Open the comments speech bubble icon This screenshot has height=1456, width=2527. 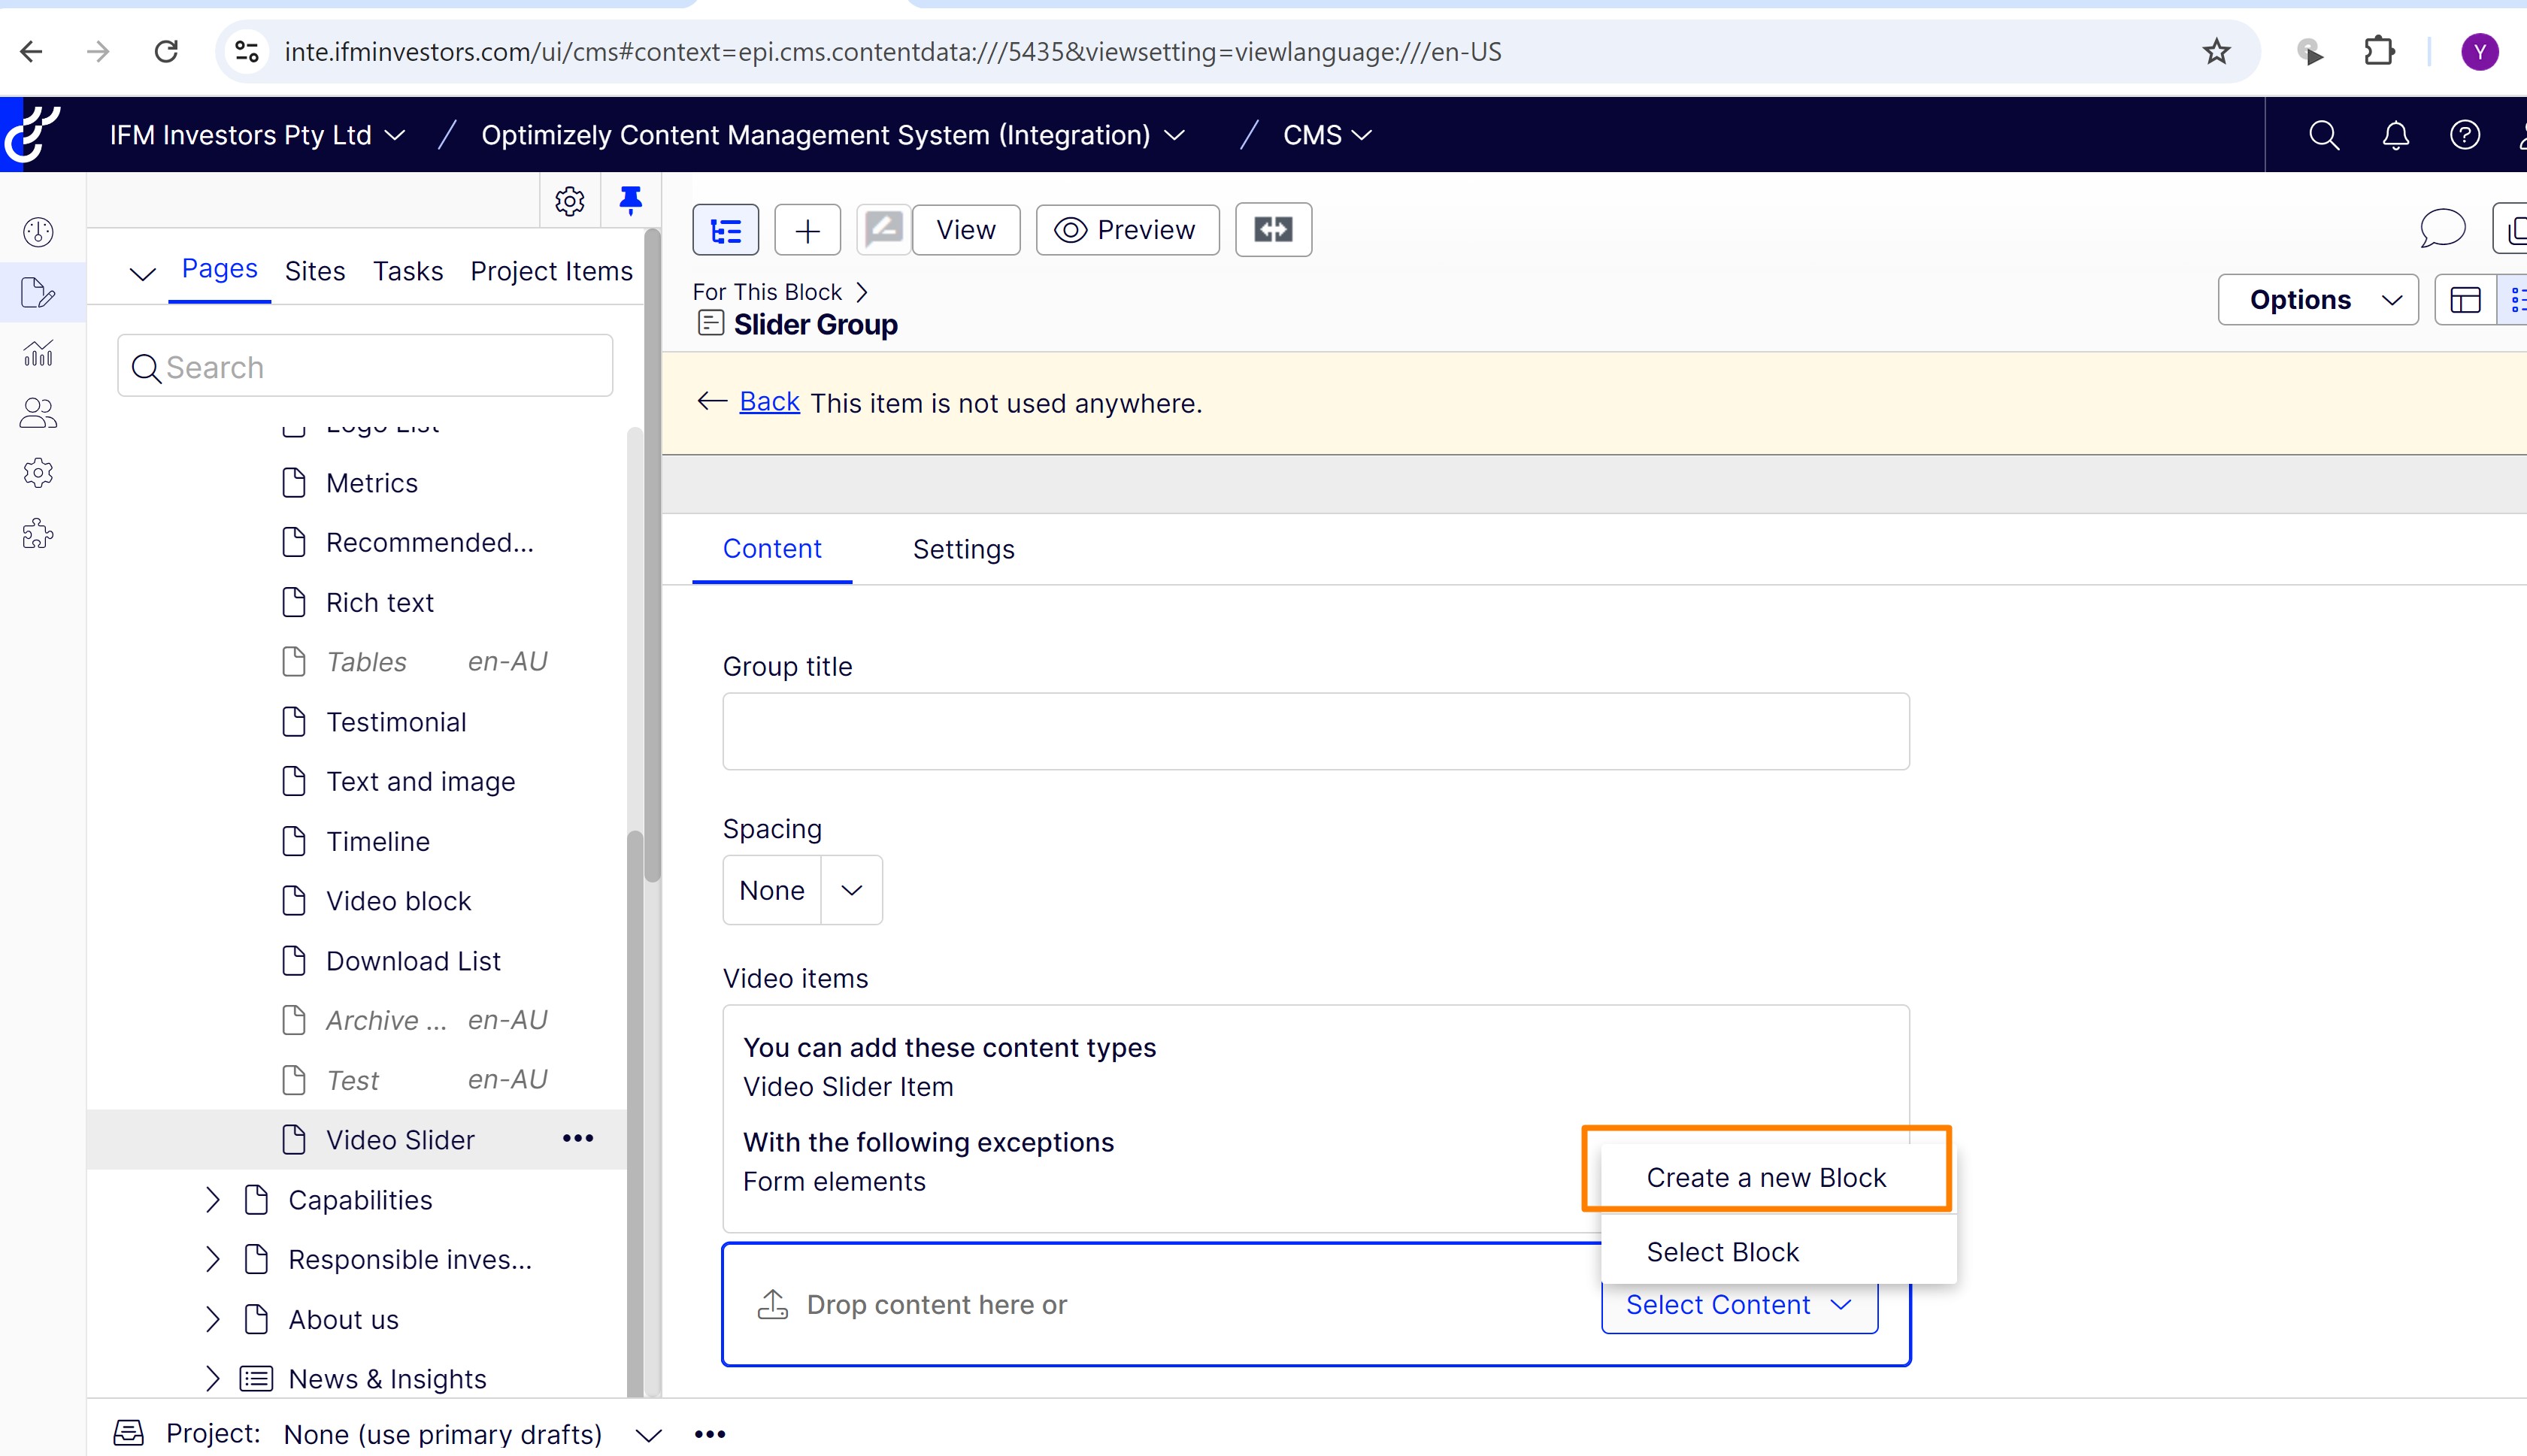click(x=2441, y=229)
